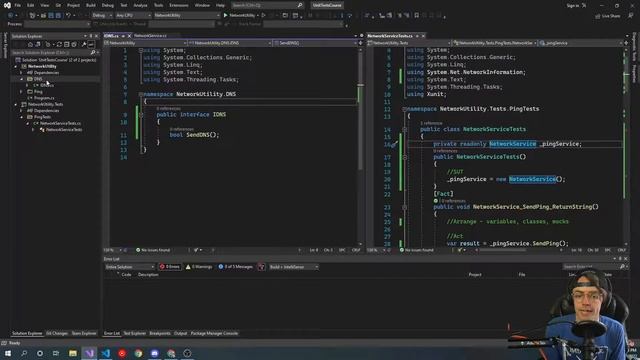Screen dimensions: 640x360
Task: Switch to the Output tab
Action: point(180,333)
